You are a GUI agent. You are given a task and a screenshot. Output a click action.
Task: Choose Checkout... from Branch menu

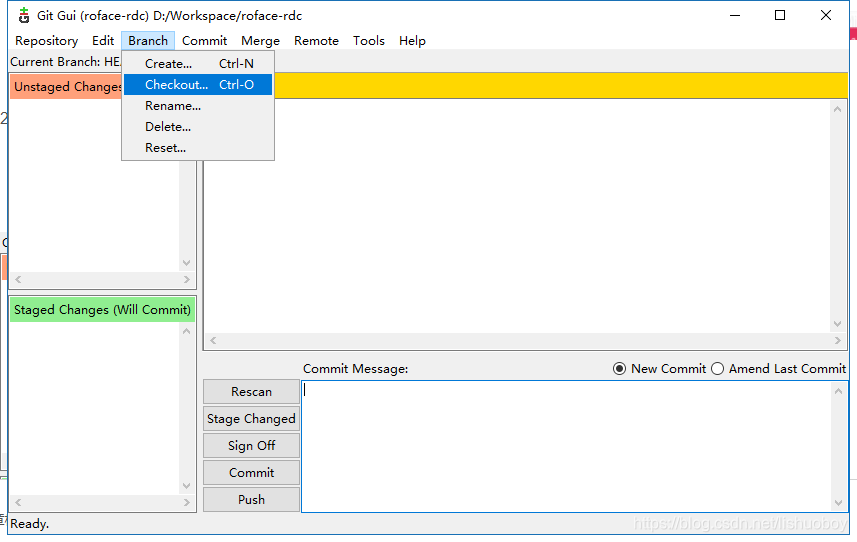pos(198,85)
